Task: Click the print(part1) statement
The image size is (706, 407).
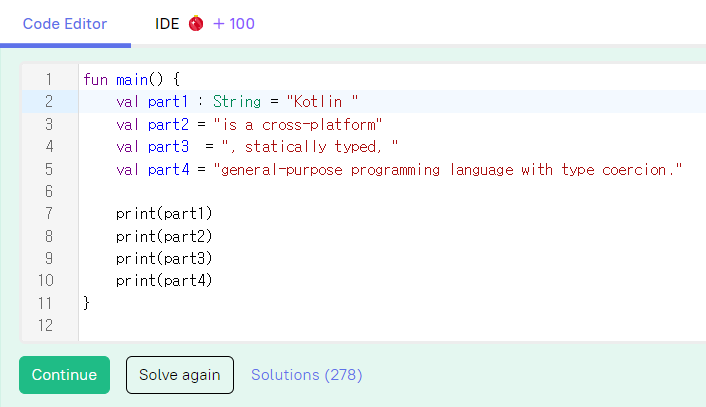Action: click(164, 213)
